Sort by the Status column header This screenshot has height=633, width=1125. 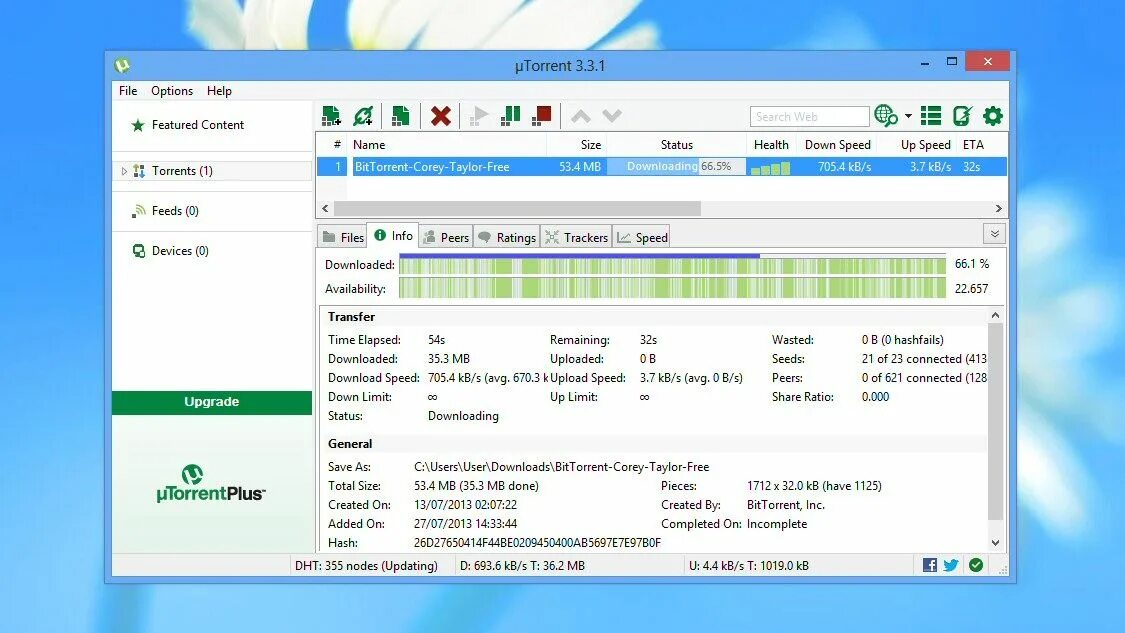[x=677, y=144]
